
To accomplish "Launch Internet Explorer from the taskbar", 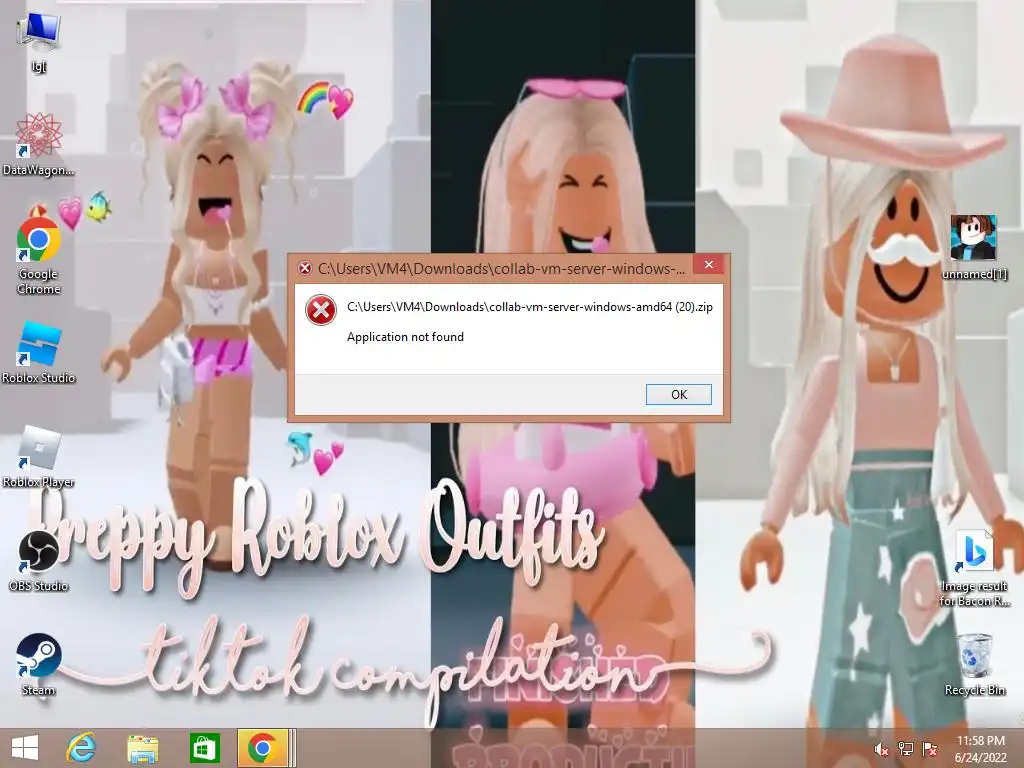I will 82,748.
